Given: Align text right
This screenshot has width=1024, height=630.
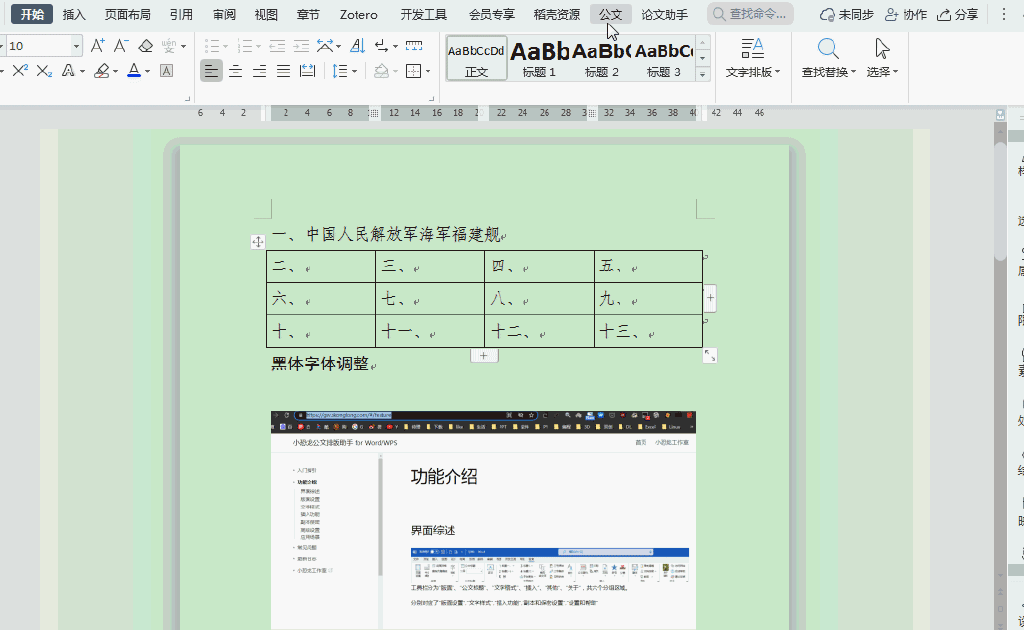Looking at the screenshot, I should click(x=259, y=71).
